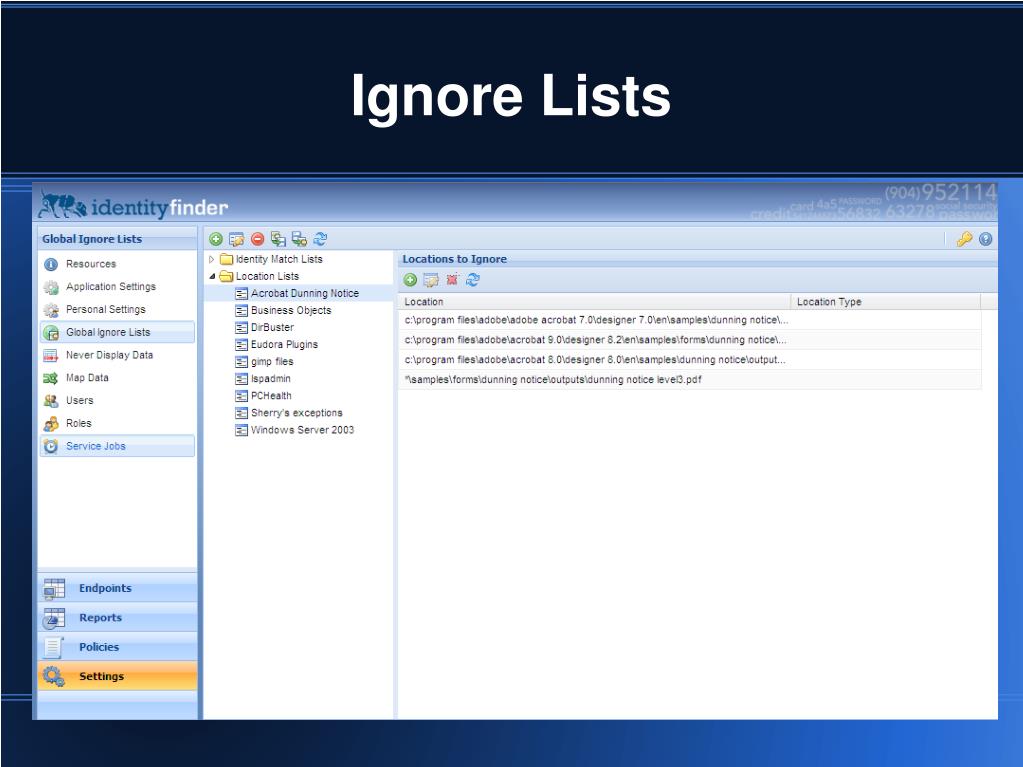Click the Map Data icon
1023x767 pixels.
51,378
